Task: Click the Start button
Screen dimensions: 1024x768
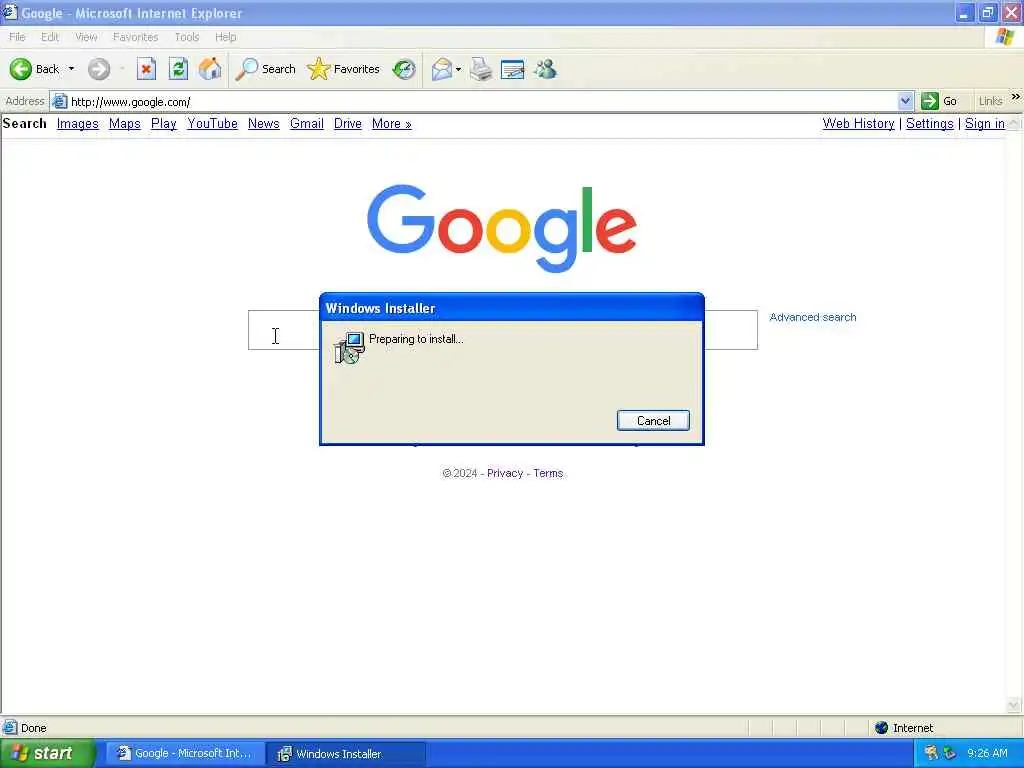Action: pyautogui.click(x=47, y=754)
